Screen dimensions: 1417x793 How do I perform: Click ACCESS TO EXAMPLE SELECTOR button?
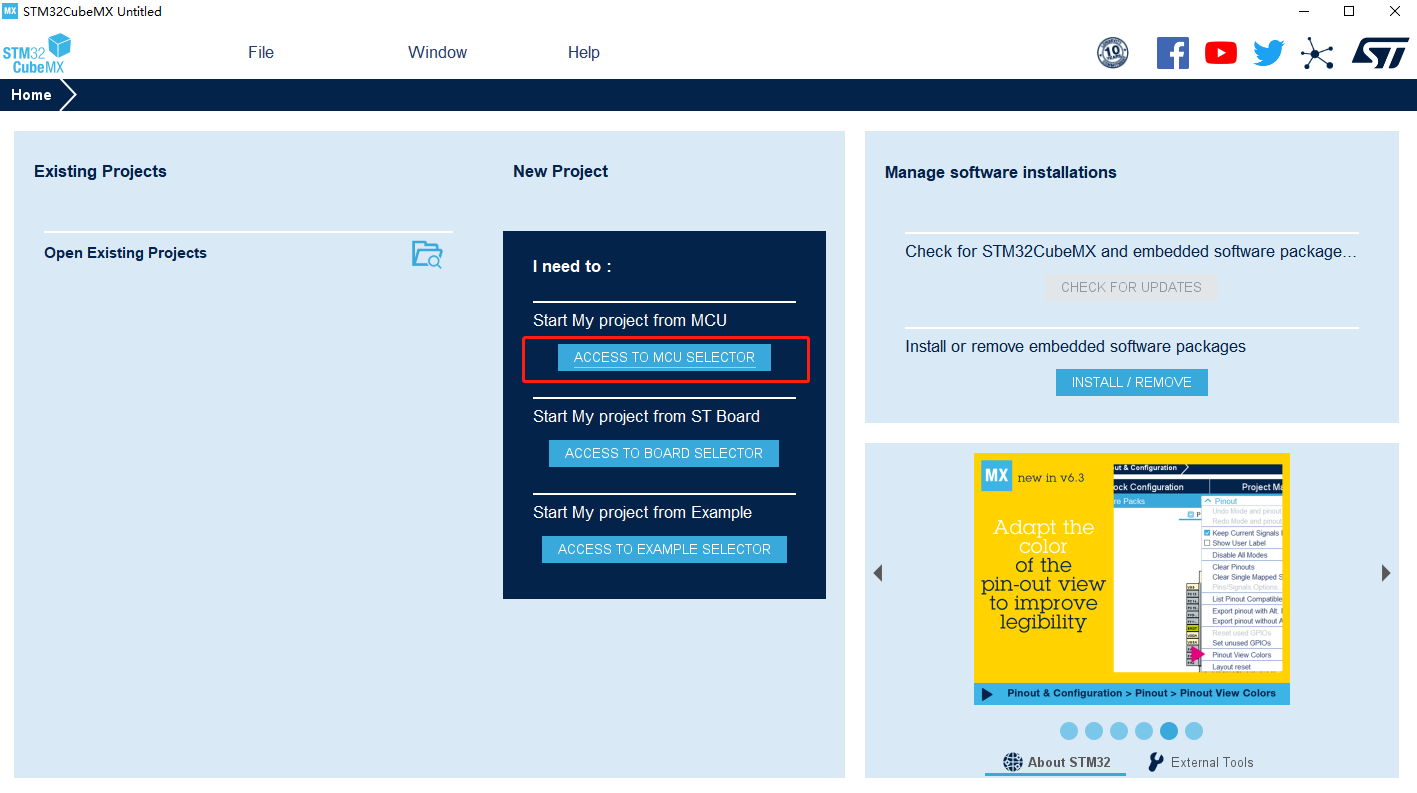click(664, 549)
